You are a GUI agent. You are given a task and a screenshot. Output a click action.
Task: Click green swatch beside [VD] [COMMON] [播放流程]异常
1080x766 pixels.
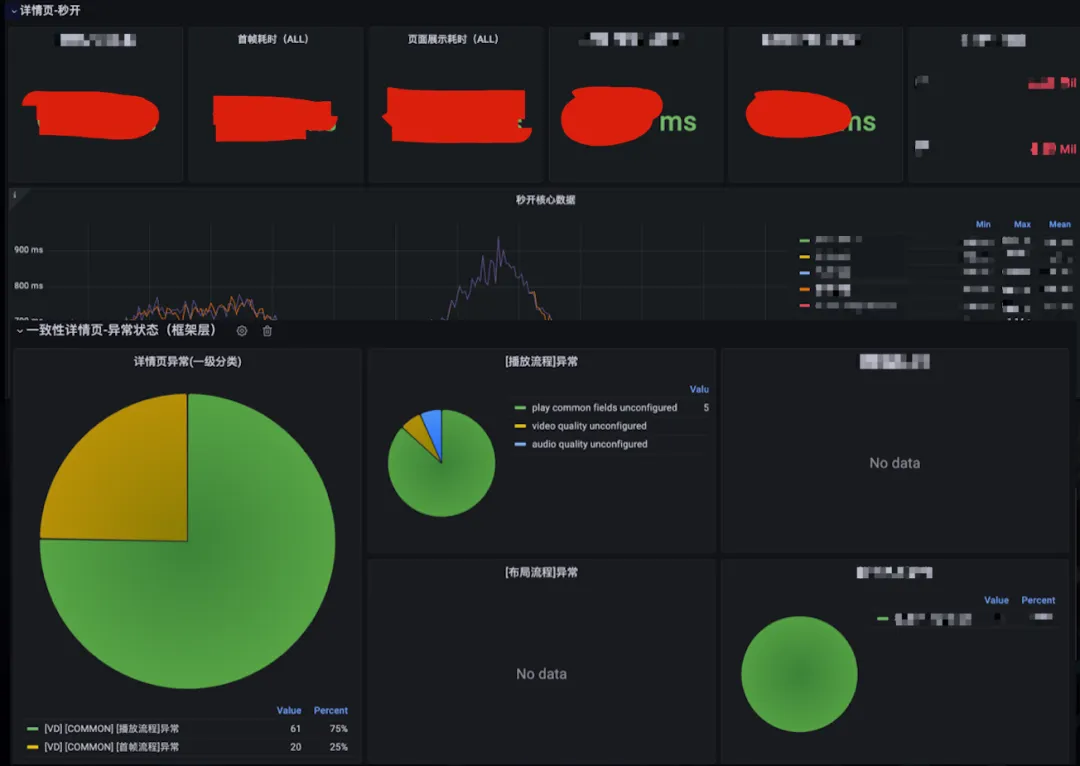32,729
